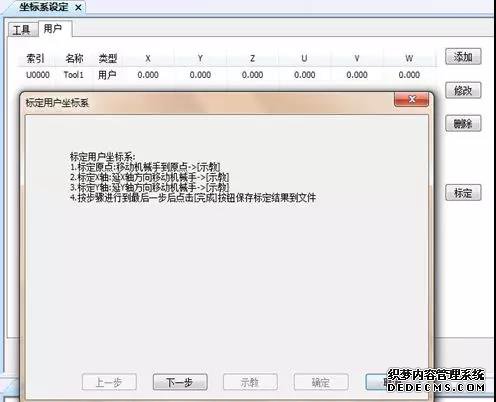The width and height of the screenshot is (496, 402).
Task: Select the U0000 row index cell
Action: [38, 75]
